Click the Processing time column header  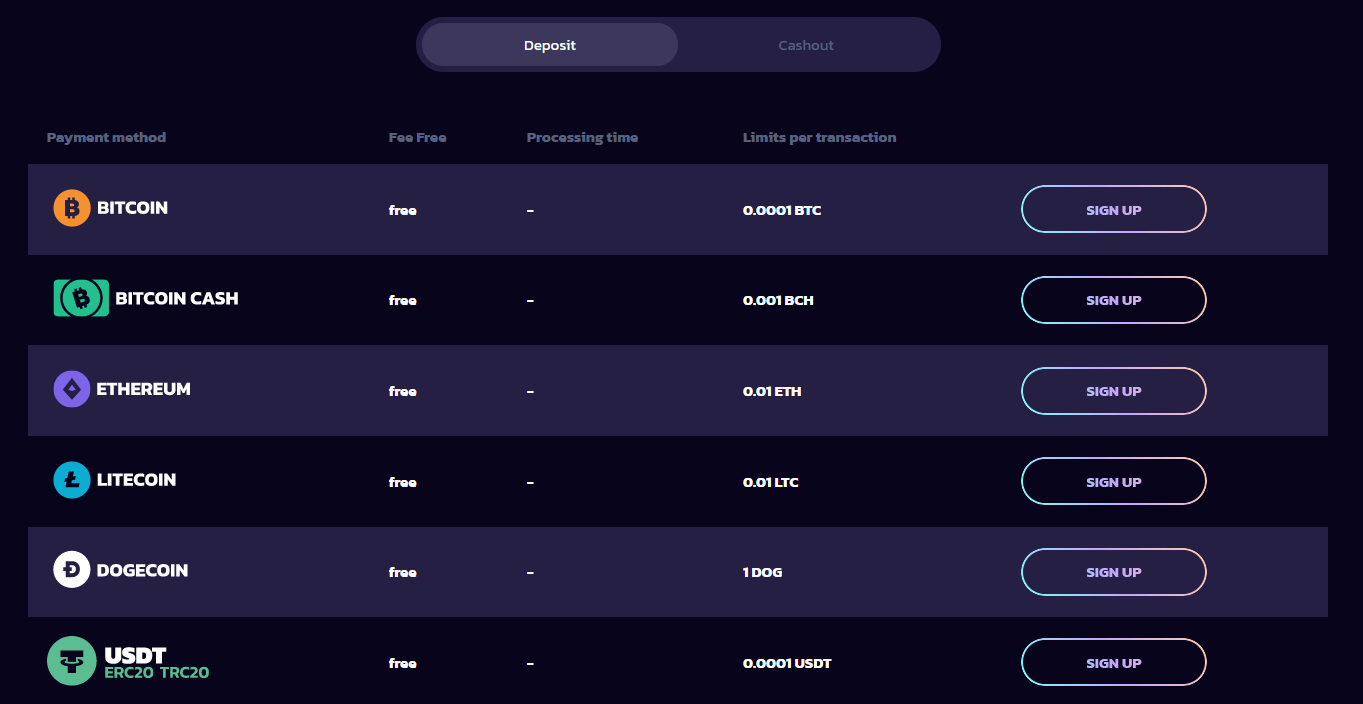(x=582, y=137)
